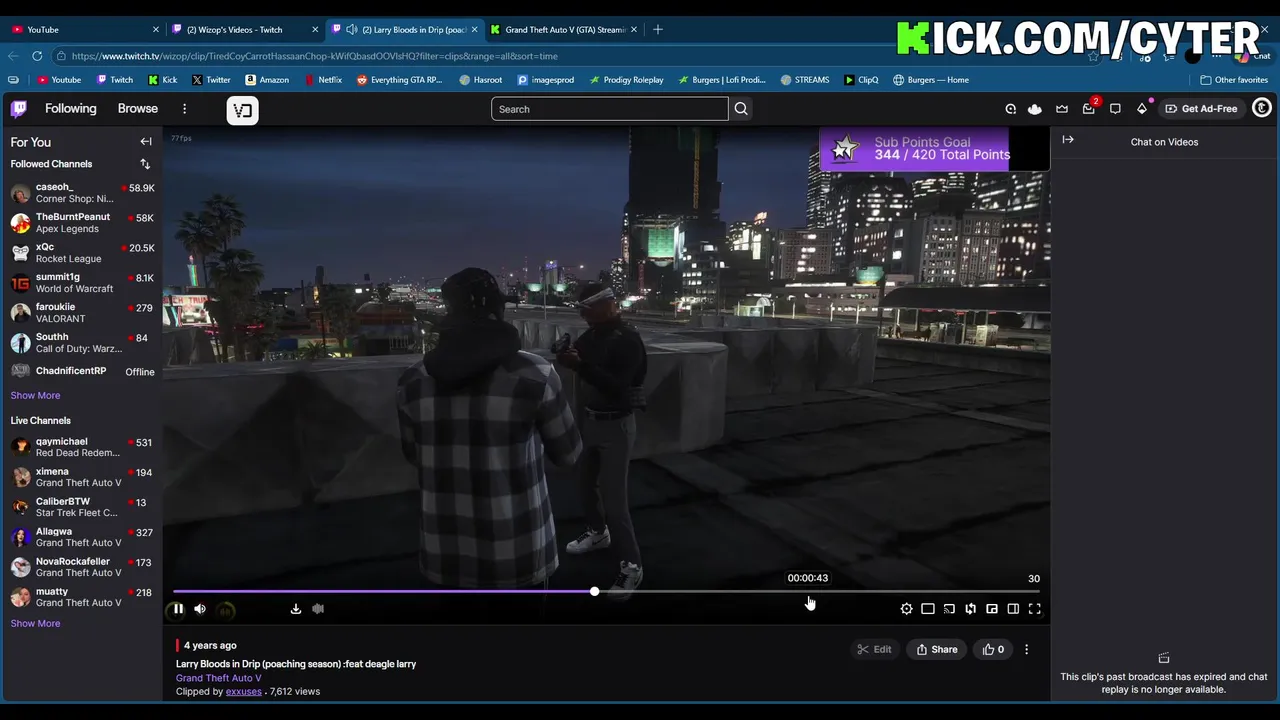Open CaliberBTW live channel
Viewport: 1280px width, 720px height.
82,507
